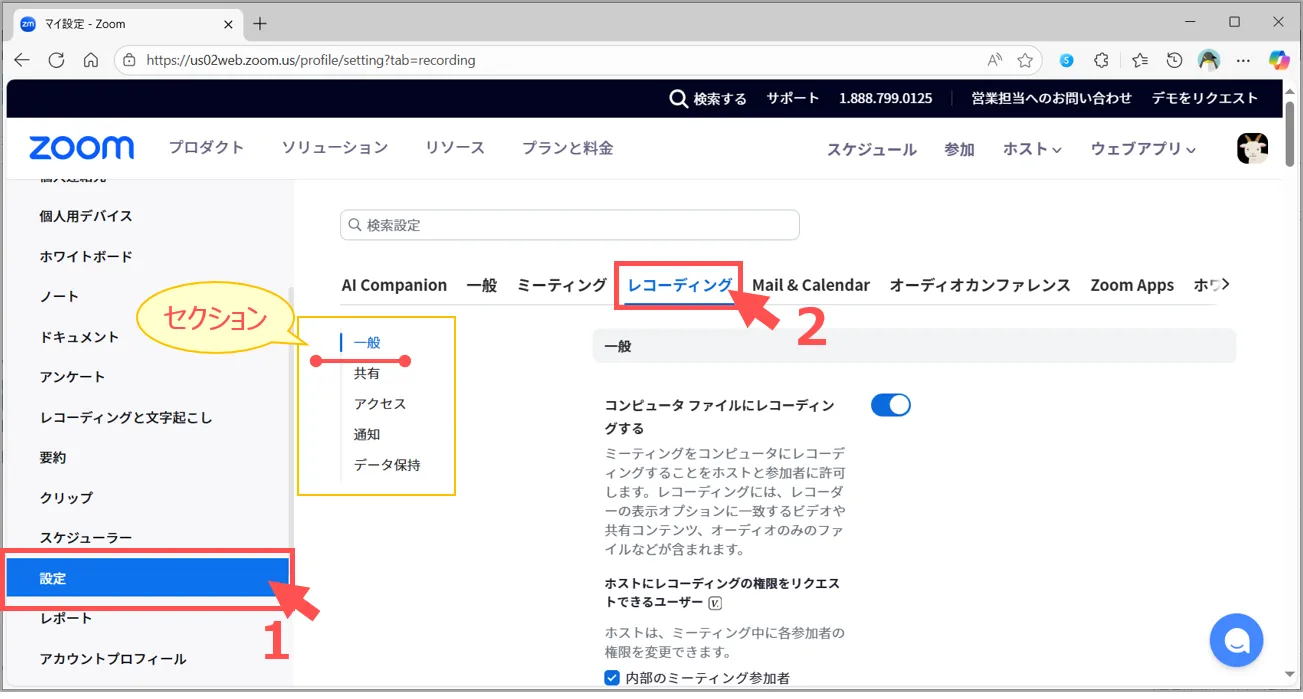This screenshot has height=699, width=1303.
Task: Open プロダクト in the top navigation
Action: (206, 148)
